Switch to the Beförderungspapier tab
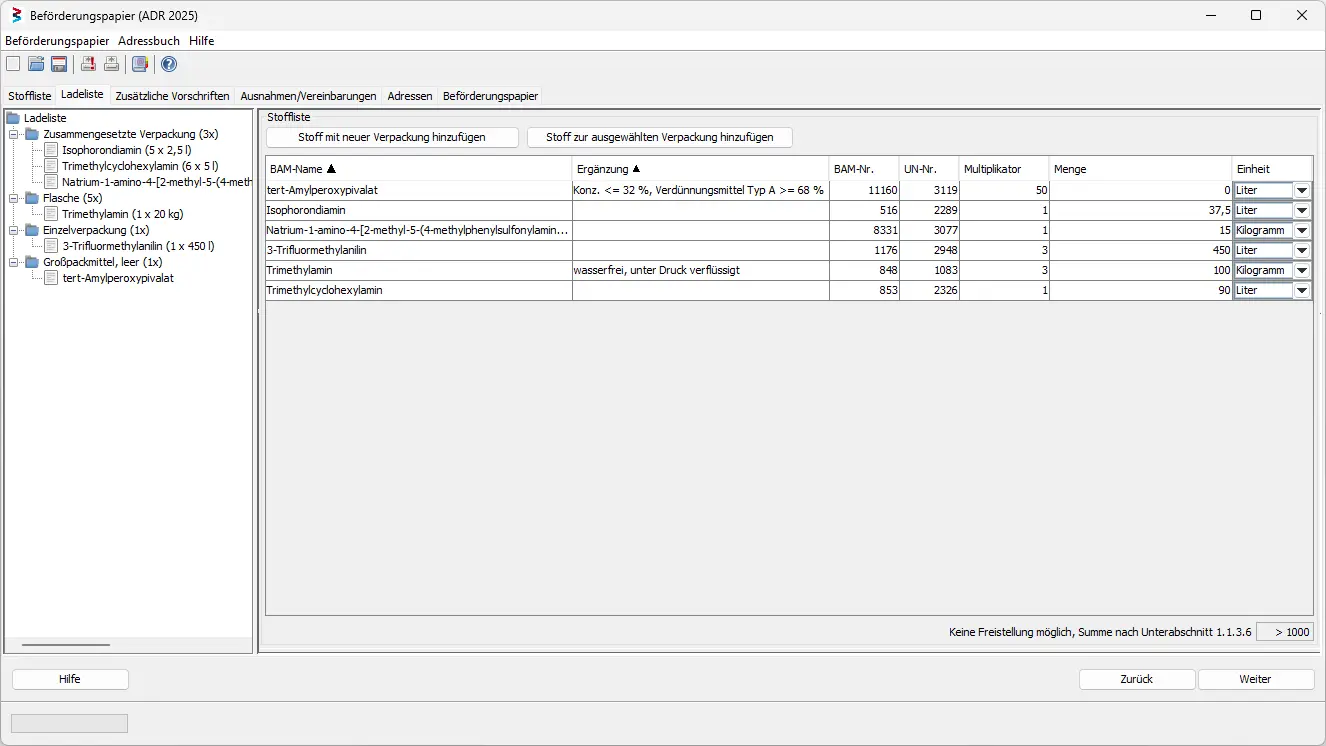 tap(491, 96)
